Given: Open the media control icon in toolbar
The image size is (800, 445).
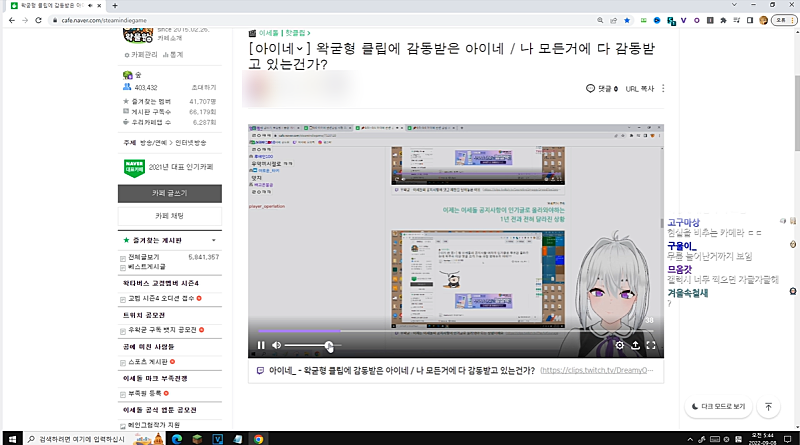Looking at the screenshot, I should tap(737, 20).
